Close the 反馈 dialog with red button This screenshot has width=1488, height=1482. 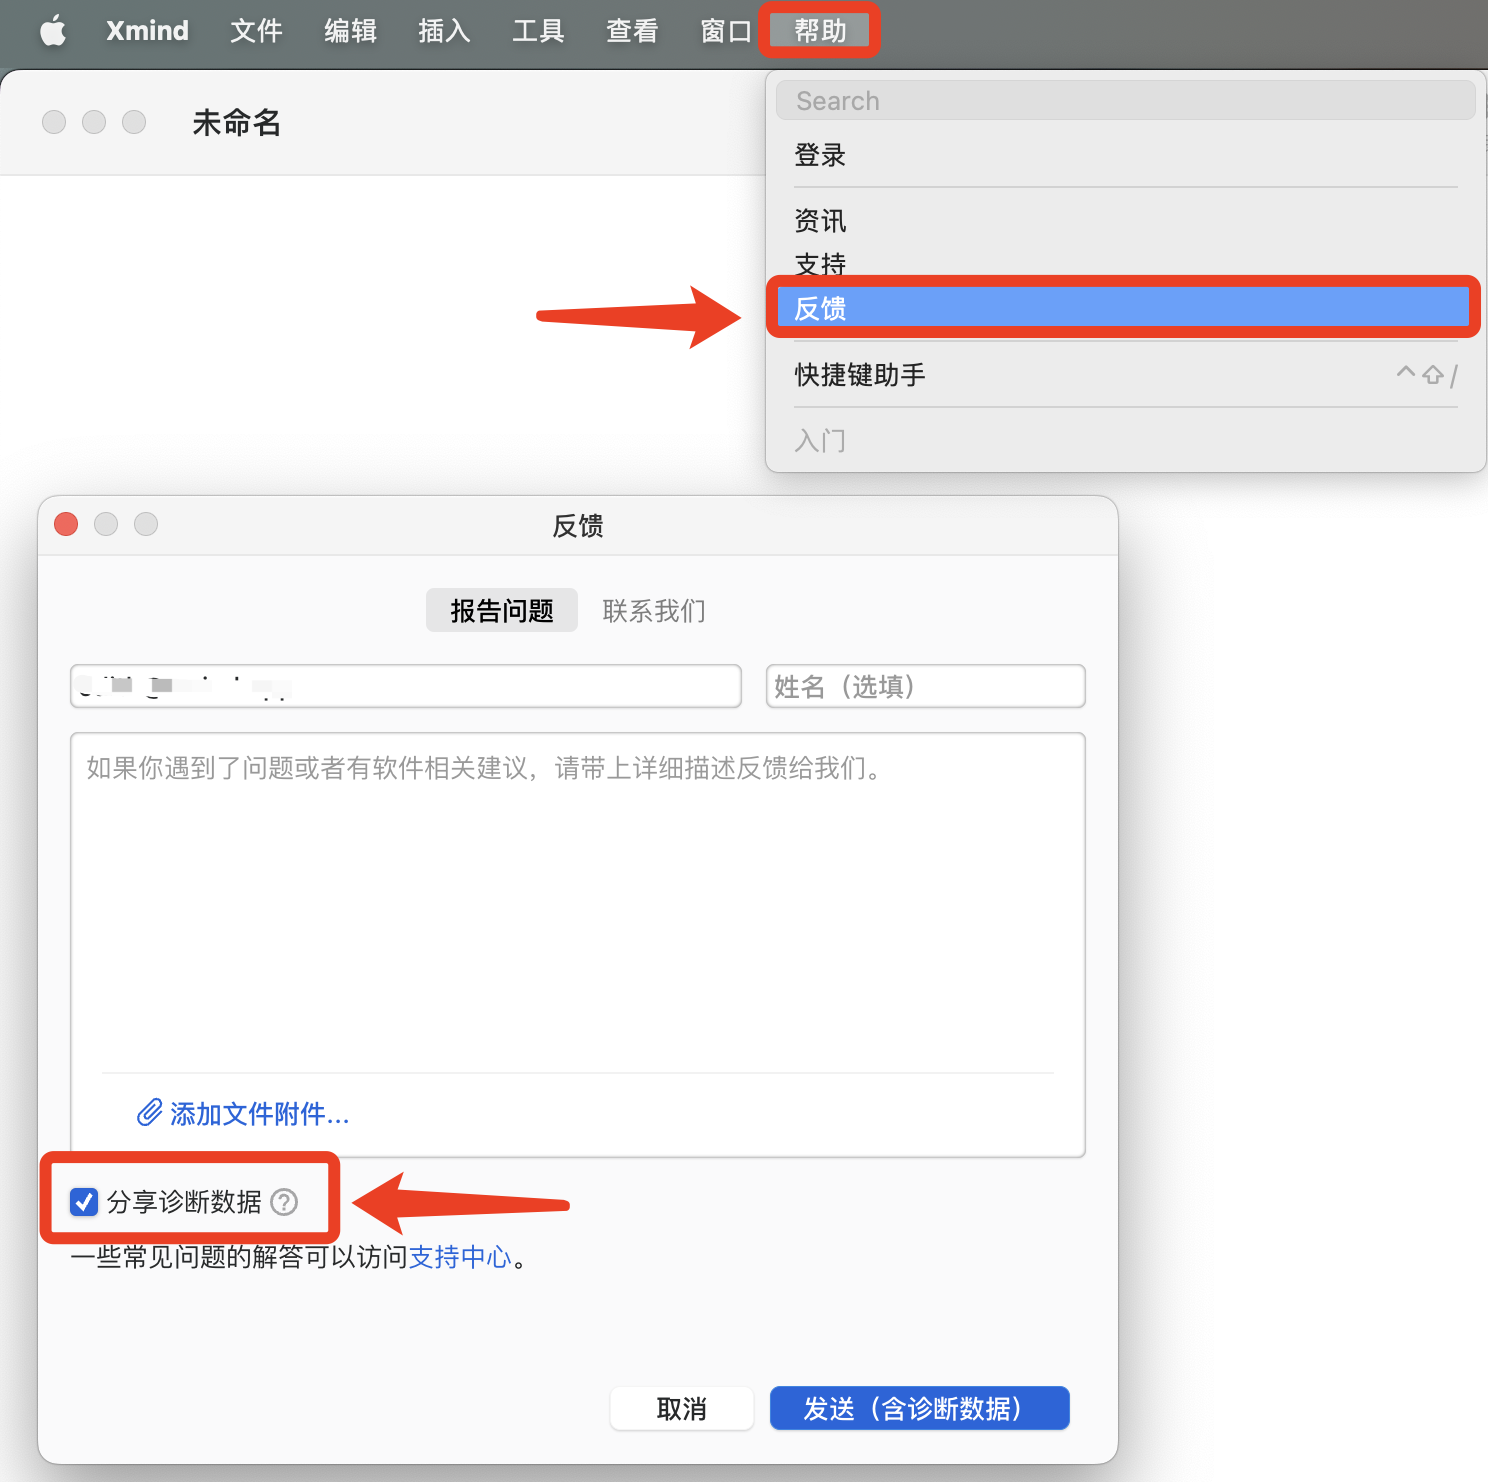66,524
